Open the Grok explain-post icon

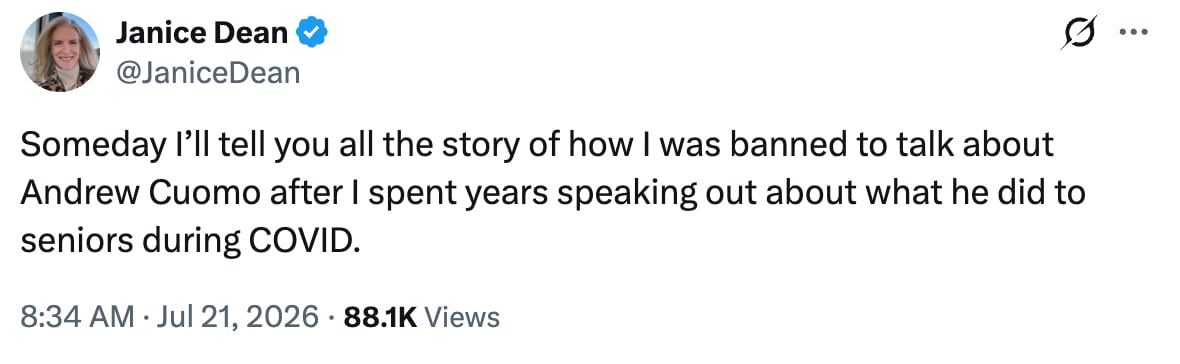tap(1079, 32)
